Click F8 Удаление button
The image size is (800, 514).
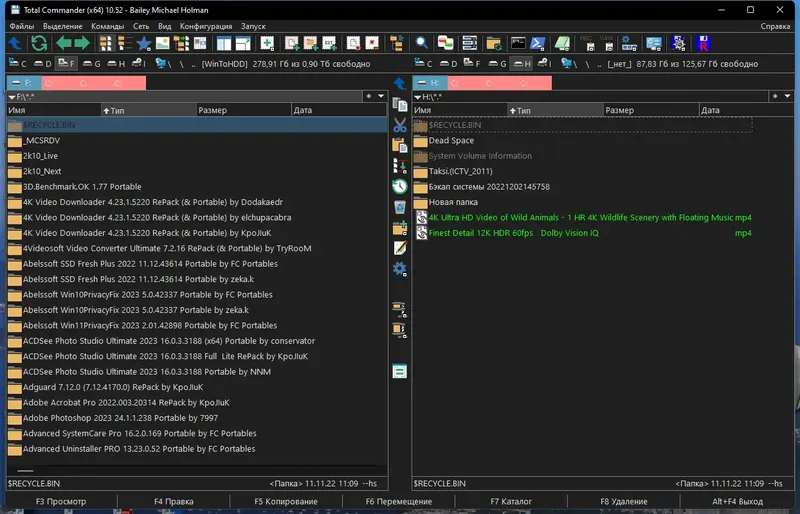pyautogui.click(x=623, y=501)
